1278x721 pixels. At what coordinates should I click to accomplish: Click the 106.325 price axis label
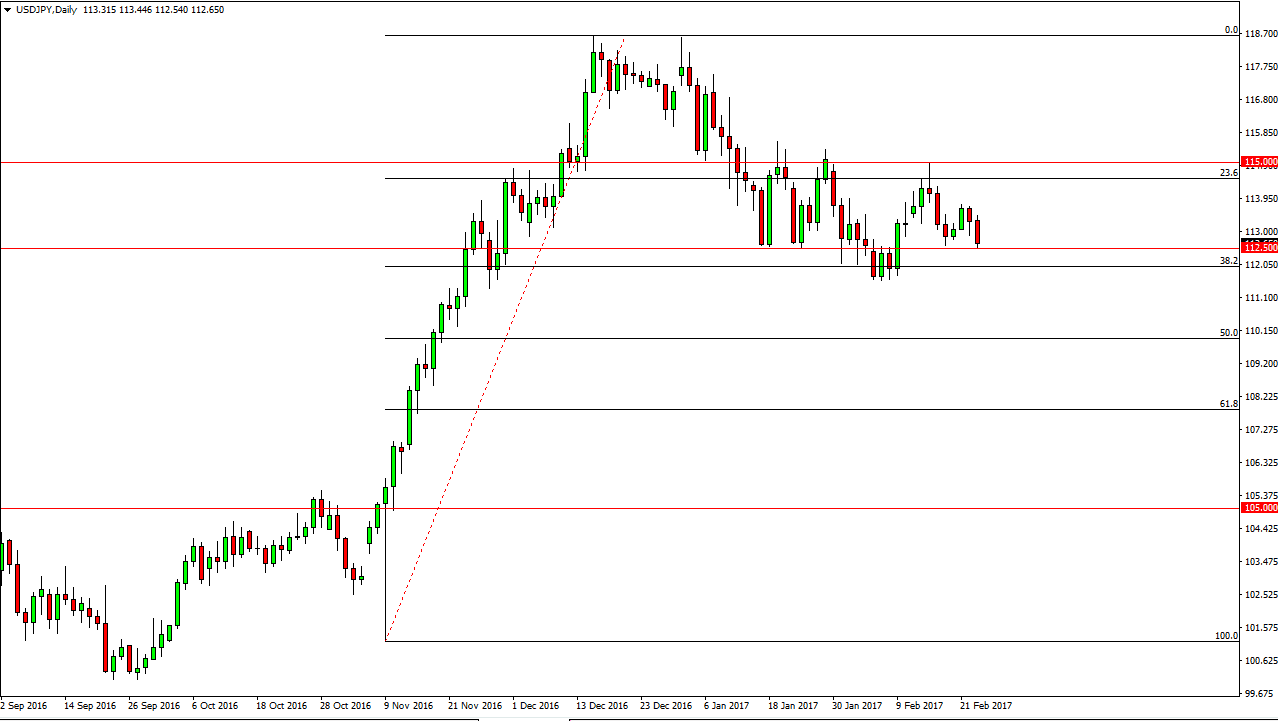click(1260, 463)
